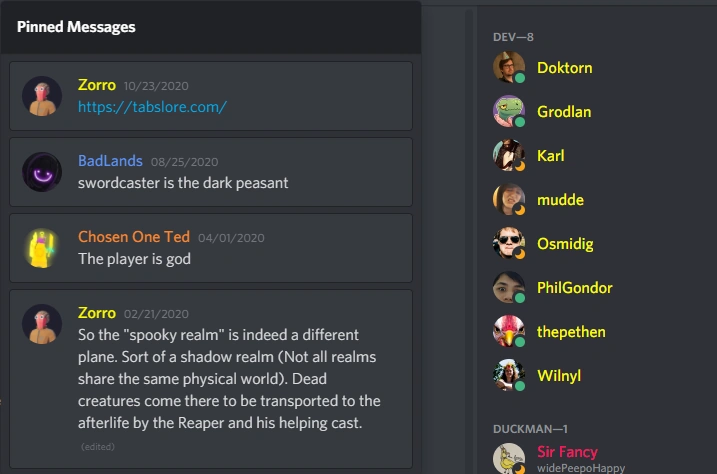Click the DUCKMAN—1 role group header
The height and width of the screenshot is (474, 717).
[530, 429]
